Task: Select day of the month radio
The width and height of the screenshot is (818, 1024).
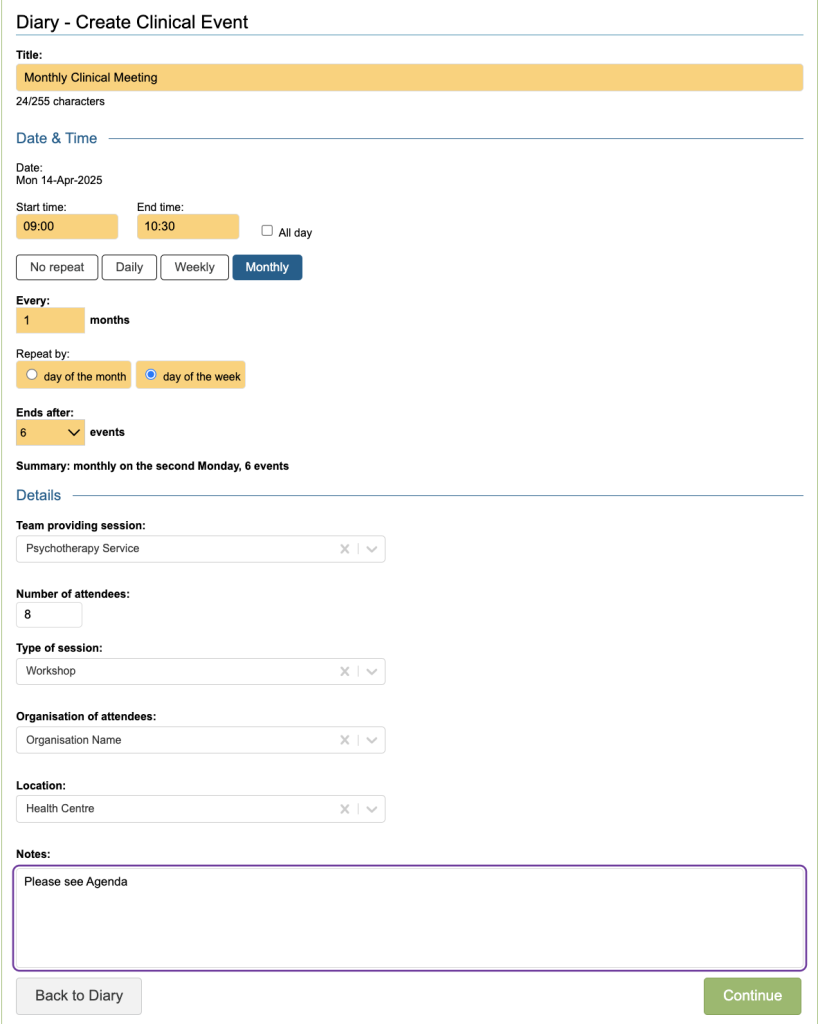Action: [x=32, y=376]
